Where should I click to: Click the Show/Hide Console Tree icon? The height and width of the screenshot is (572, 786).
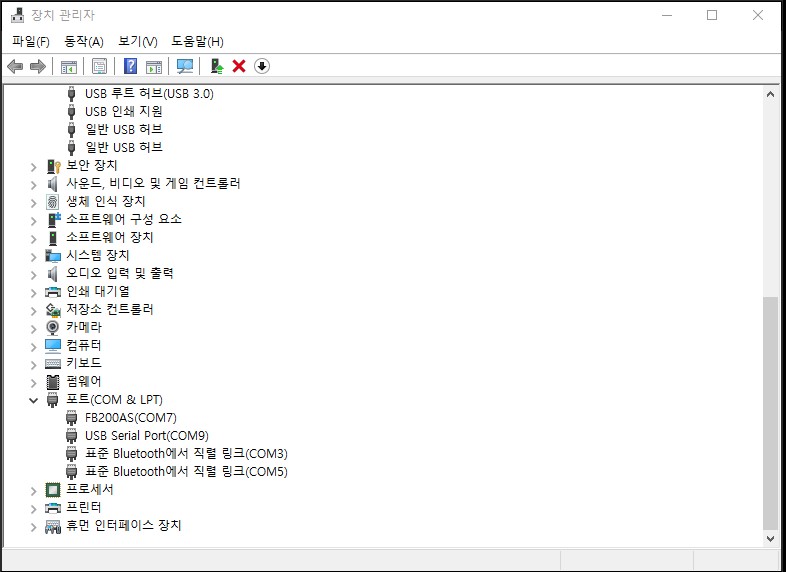tap(69, 66)
